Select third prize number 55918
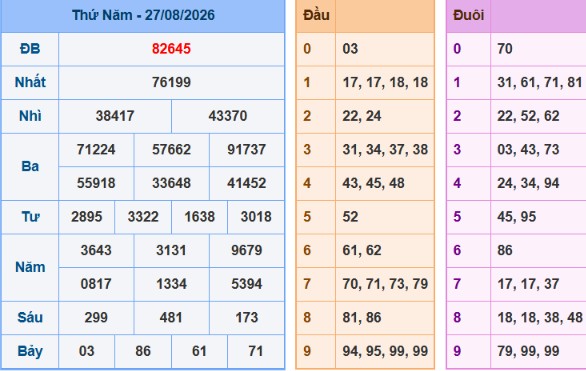This screenshot has height=371, width=586. tap(96, 183)
